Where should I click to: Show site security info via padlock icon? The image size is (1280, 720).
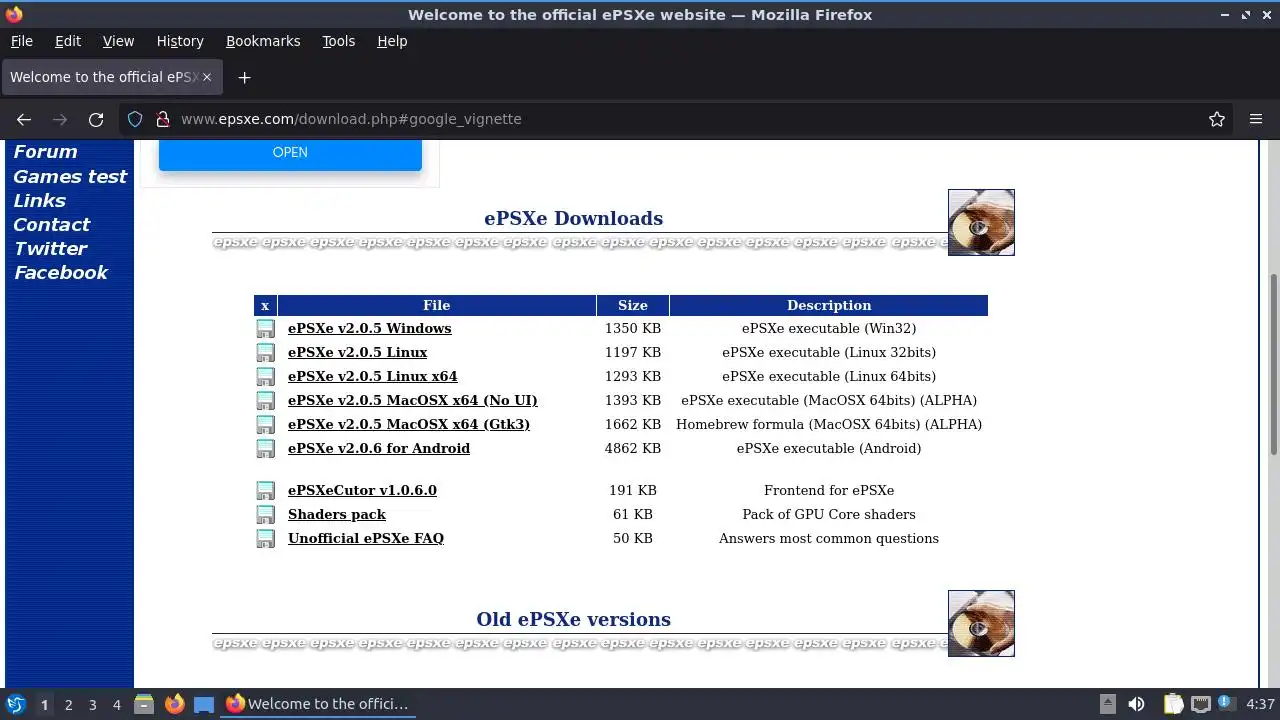point(163,119)
